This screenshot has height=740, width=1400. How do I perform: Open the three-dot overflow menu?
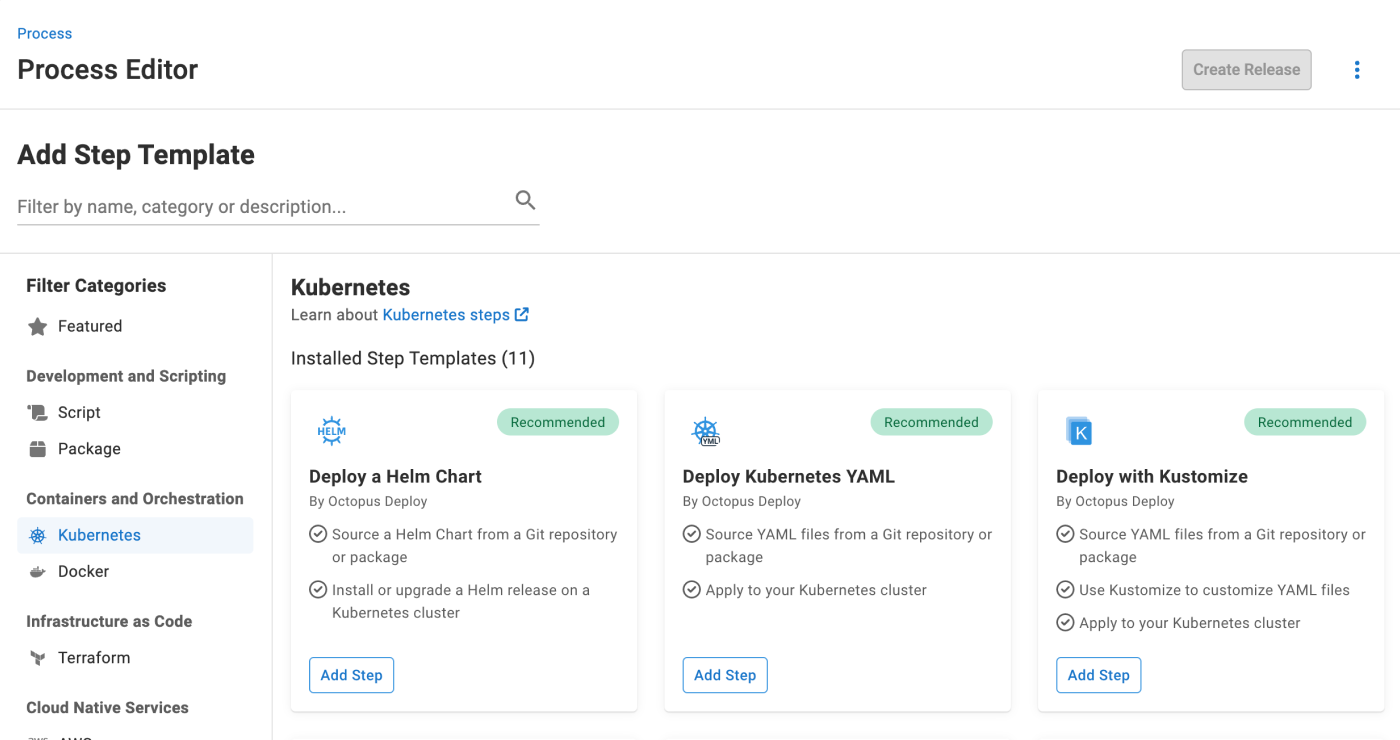pyautogui.click(x=1357, y=69)
